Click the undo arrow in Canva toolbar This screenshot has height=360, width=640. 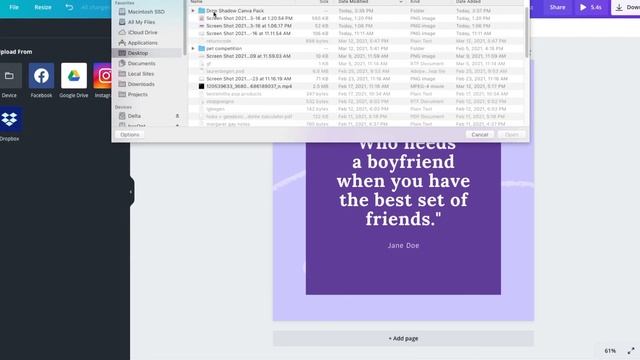click(69, 7)
